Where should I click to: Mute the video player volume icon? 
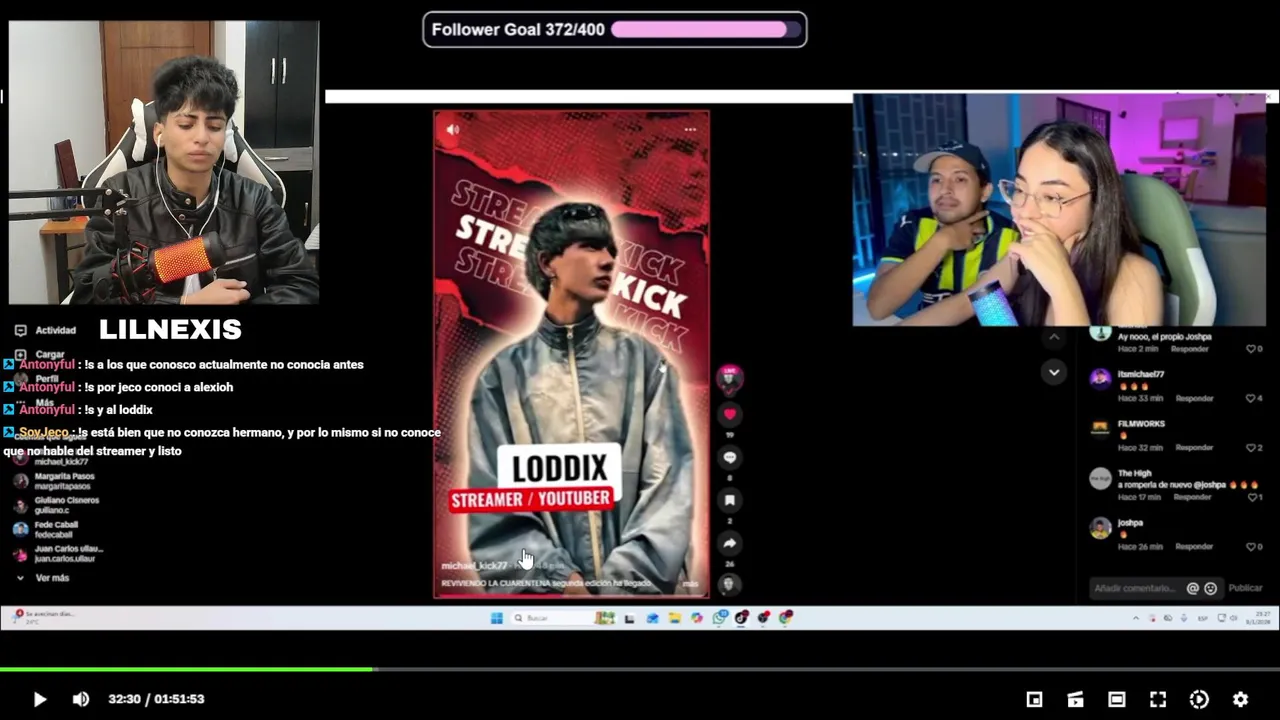(81, 699)
